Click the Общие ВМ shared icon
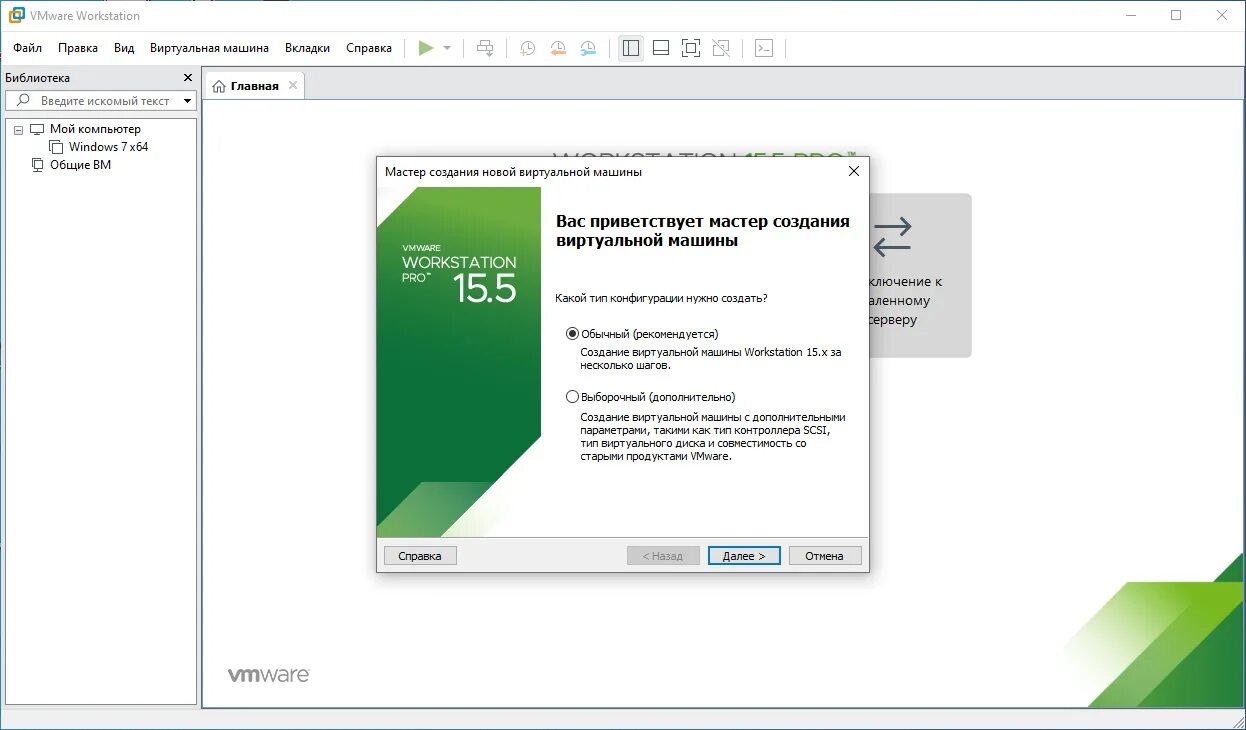1246x730 pixels. point(37,165)
